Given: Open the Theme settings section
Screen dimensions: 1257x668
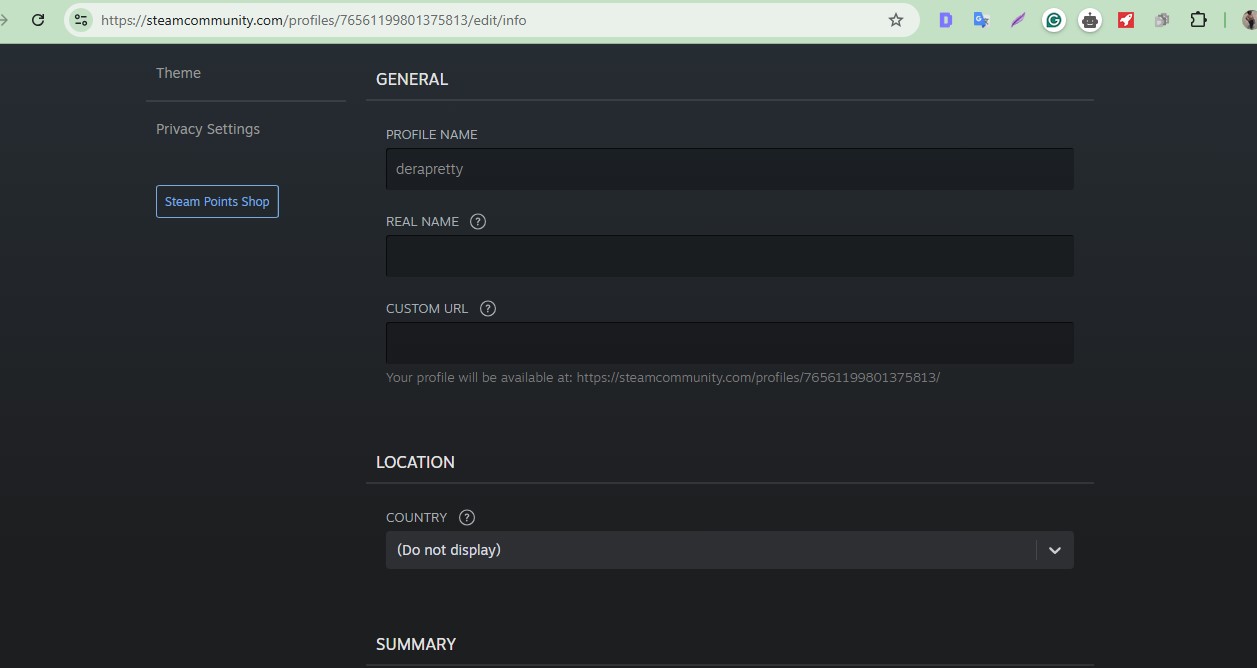Looking at the screenshot, I should click(x=178, y=73).
